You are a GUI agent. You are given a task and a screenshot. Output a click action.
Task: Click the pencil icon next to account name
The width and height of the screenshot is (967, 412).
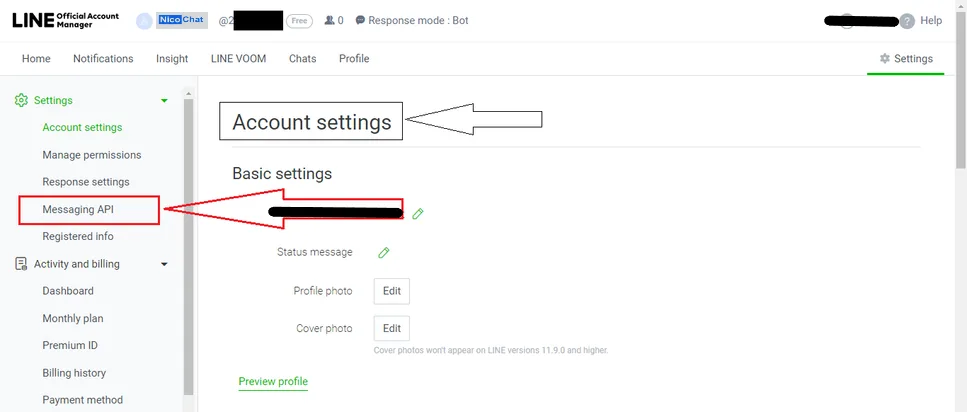click(418, 213)
